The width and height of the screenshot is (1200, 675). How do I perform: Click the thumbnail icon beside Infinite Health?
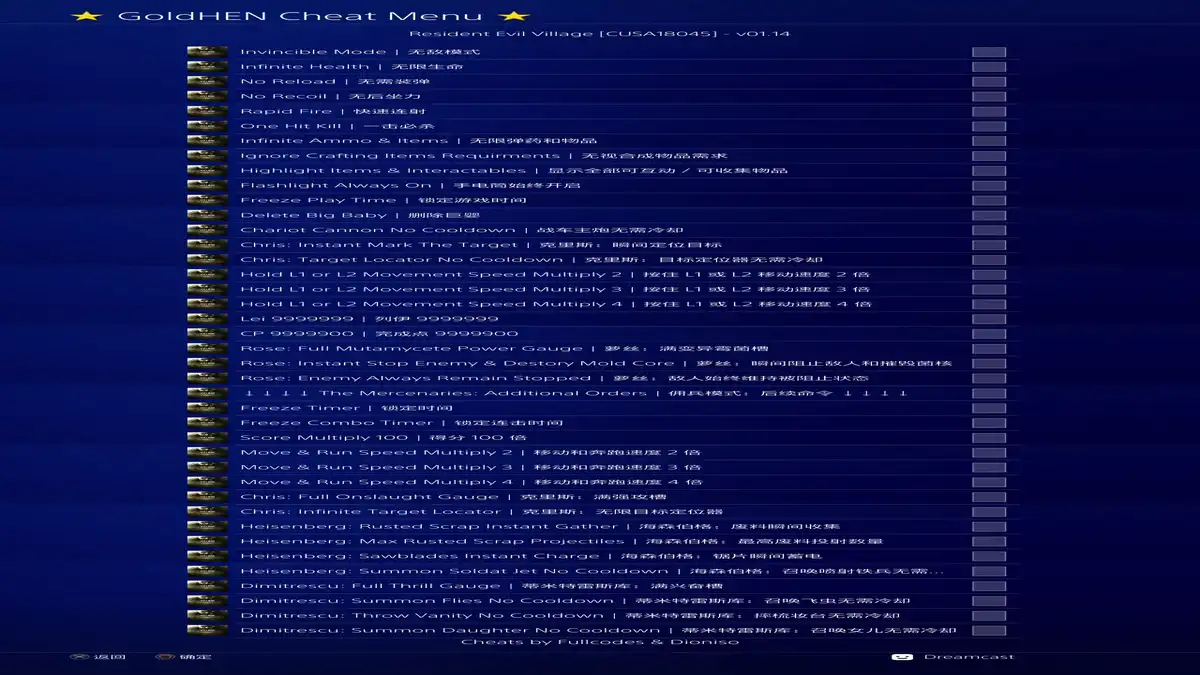[207, 67]
